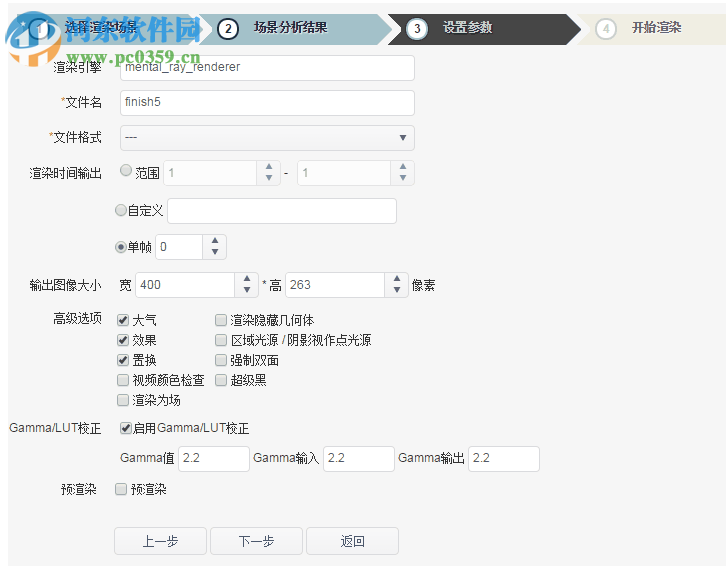Edit the 文件名 field finish5
The image size is (726, 567).
(x=267, y=103)
